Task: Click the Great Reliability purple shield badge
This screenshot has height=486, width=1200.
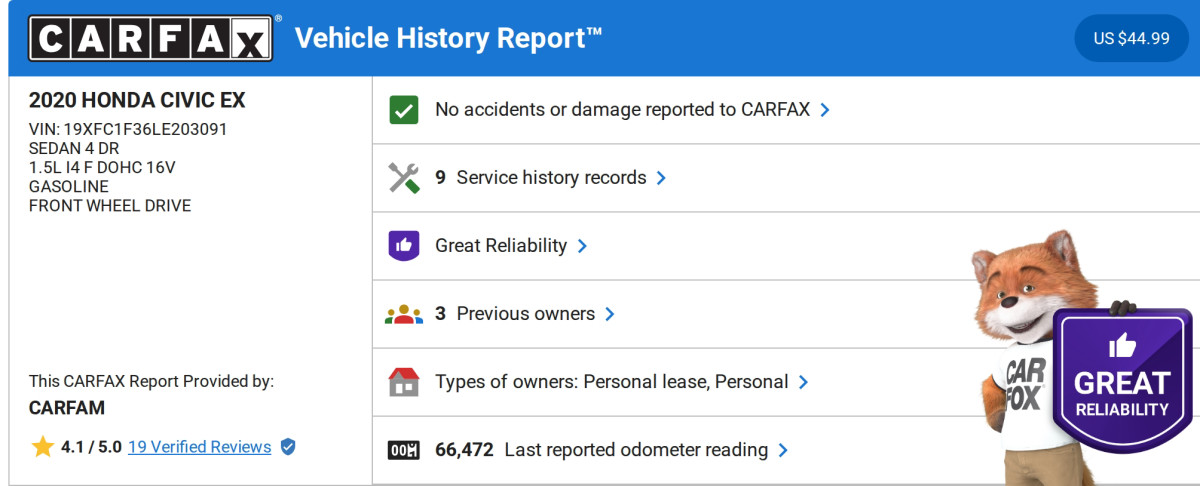Action: [1122, 380]
